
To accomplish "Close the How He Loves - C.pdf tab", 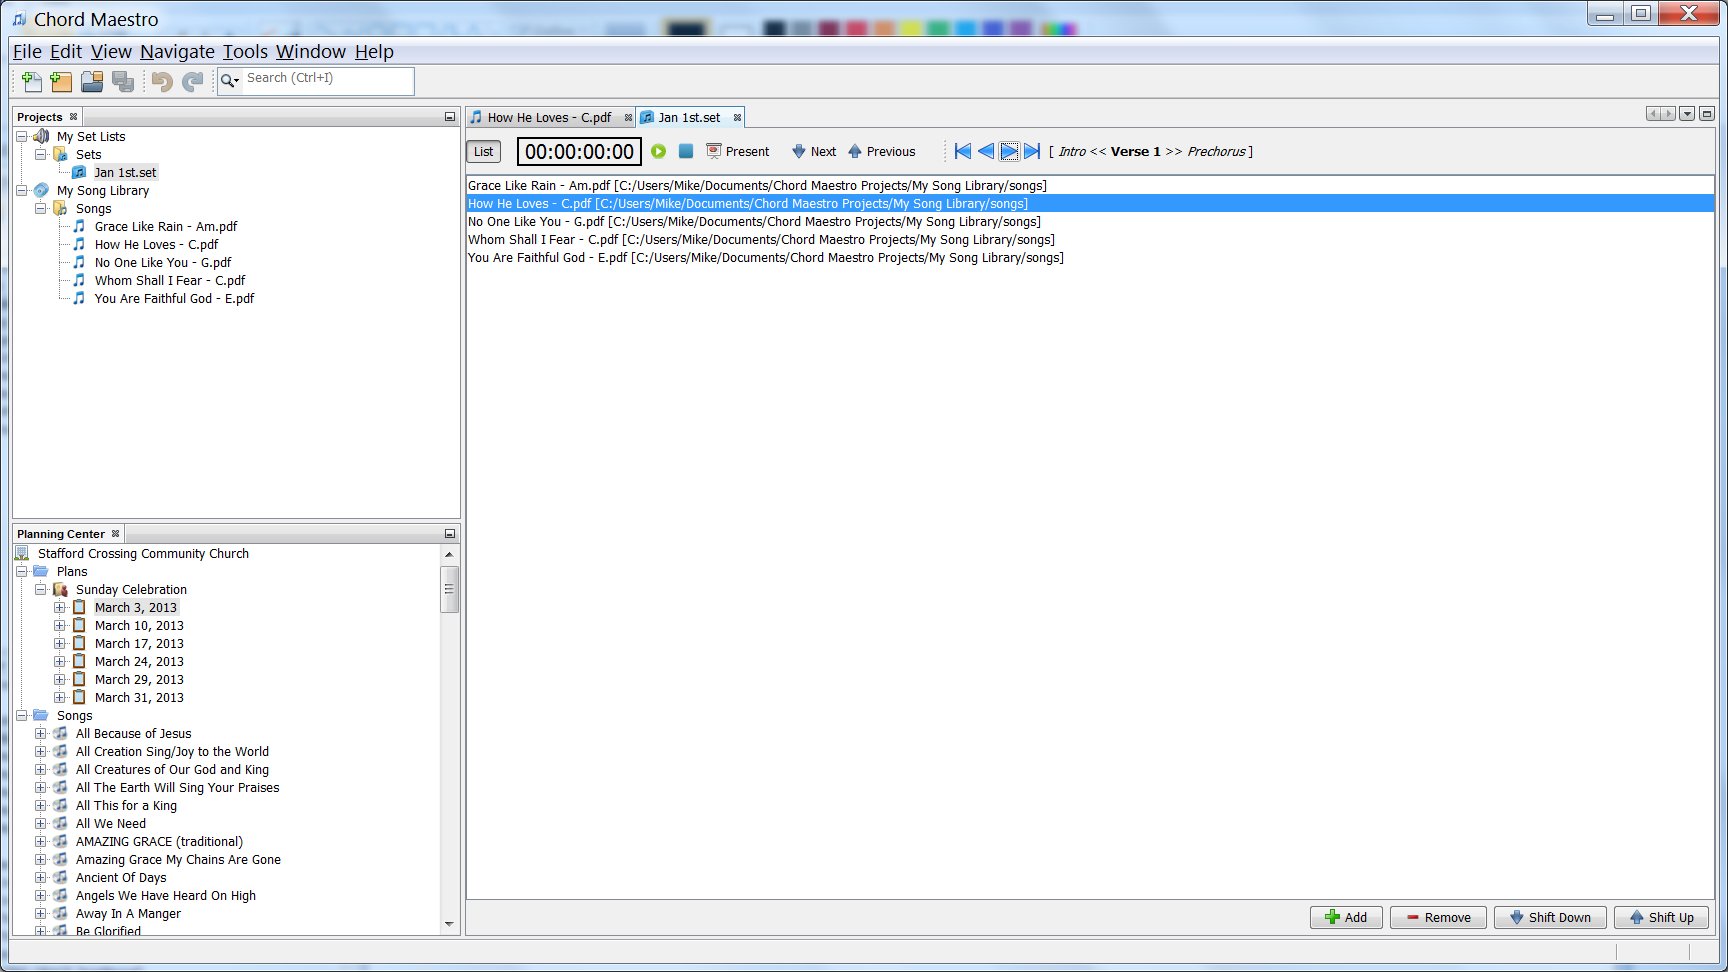I will click(628, 118).
